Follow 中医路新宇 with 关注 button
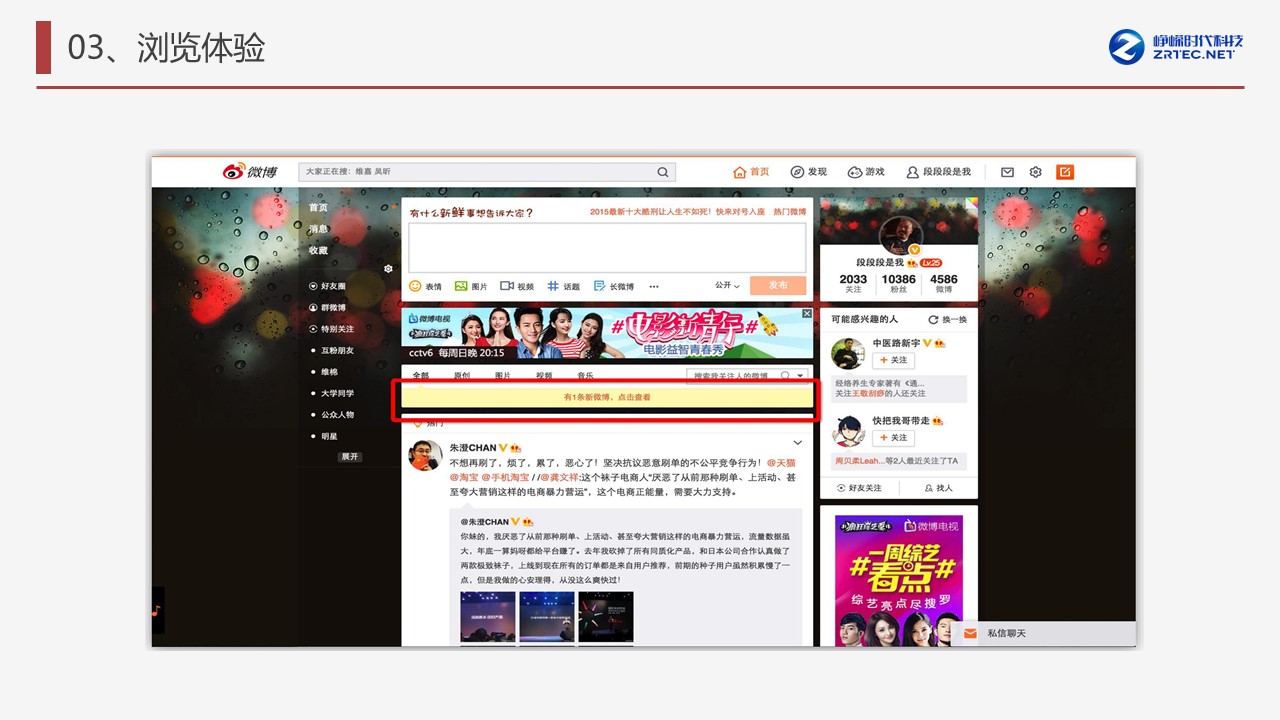The height and width of the screenshot is (720, 1280). pos(893,361)
